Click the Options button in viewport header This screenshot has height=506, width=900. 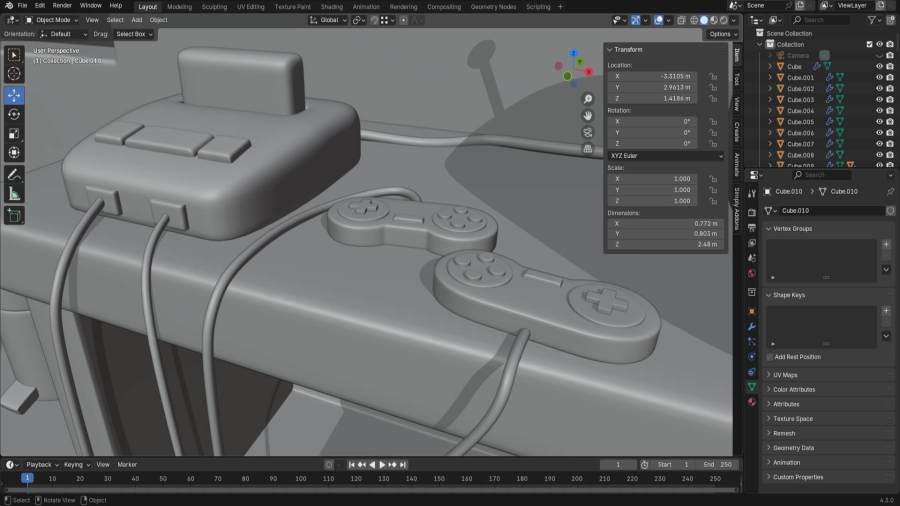click(x=720, y=34)
